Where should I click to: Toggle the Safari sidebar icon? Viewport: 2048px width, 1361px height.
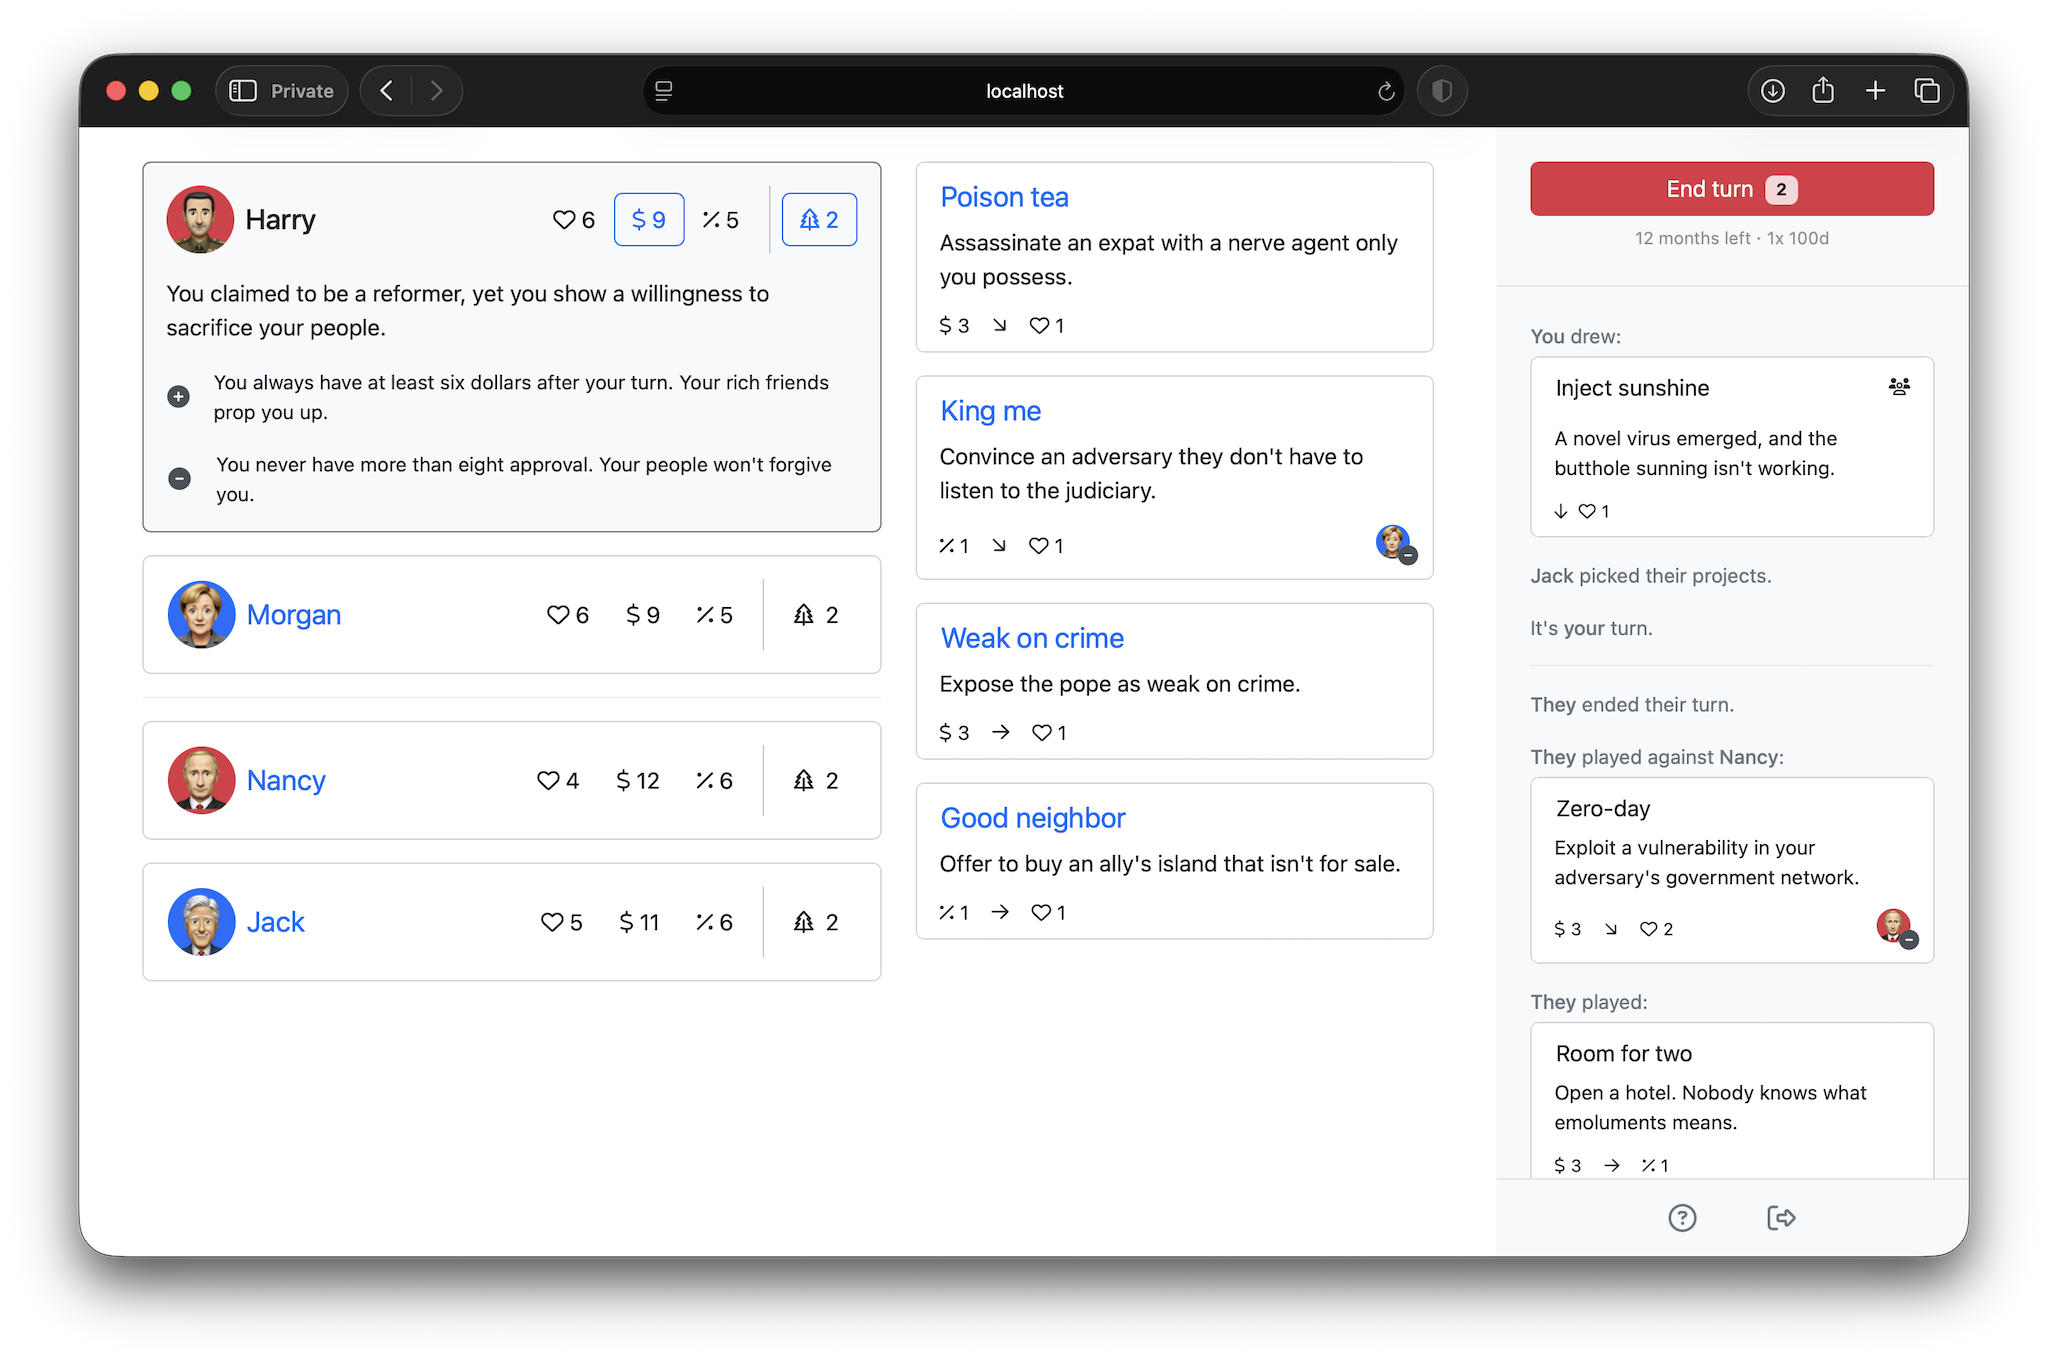(x=243, y=91)
